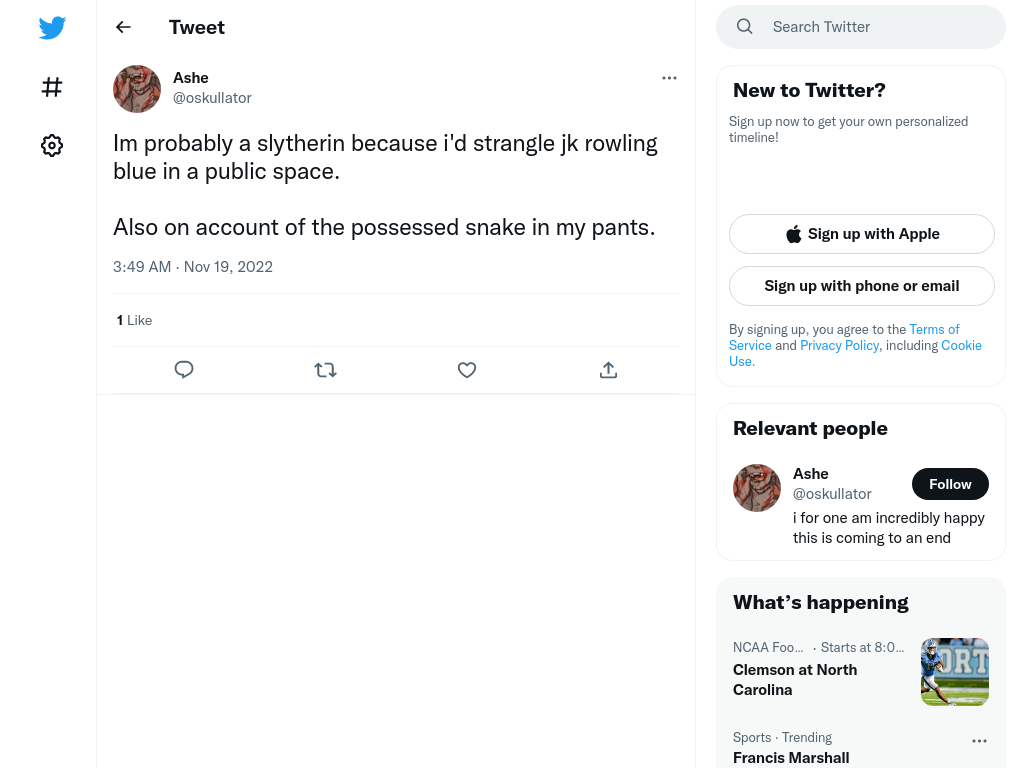The width and height of the screenshot is (1024, 768).
Task: Open the tweet timestamp Nov 19, 2022
Action: pos(228,266)
